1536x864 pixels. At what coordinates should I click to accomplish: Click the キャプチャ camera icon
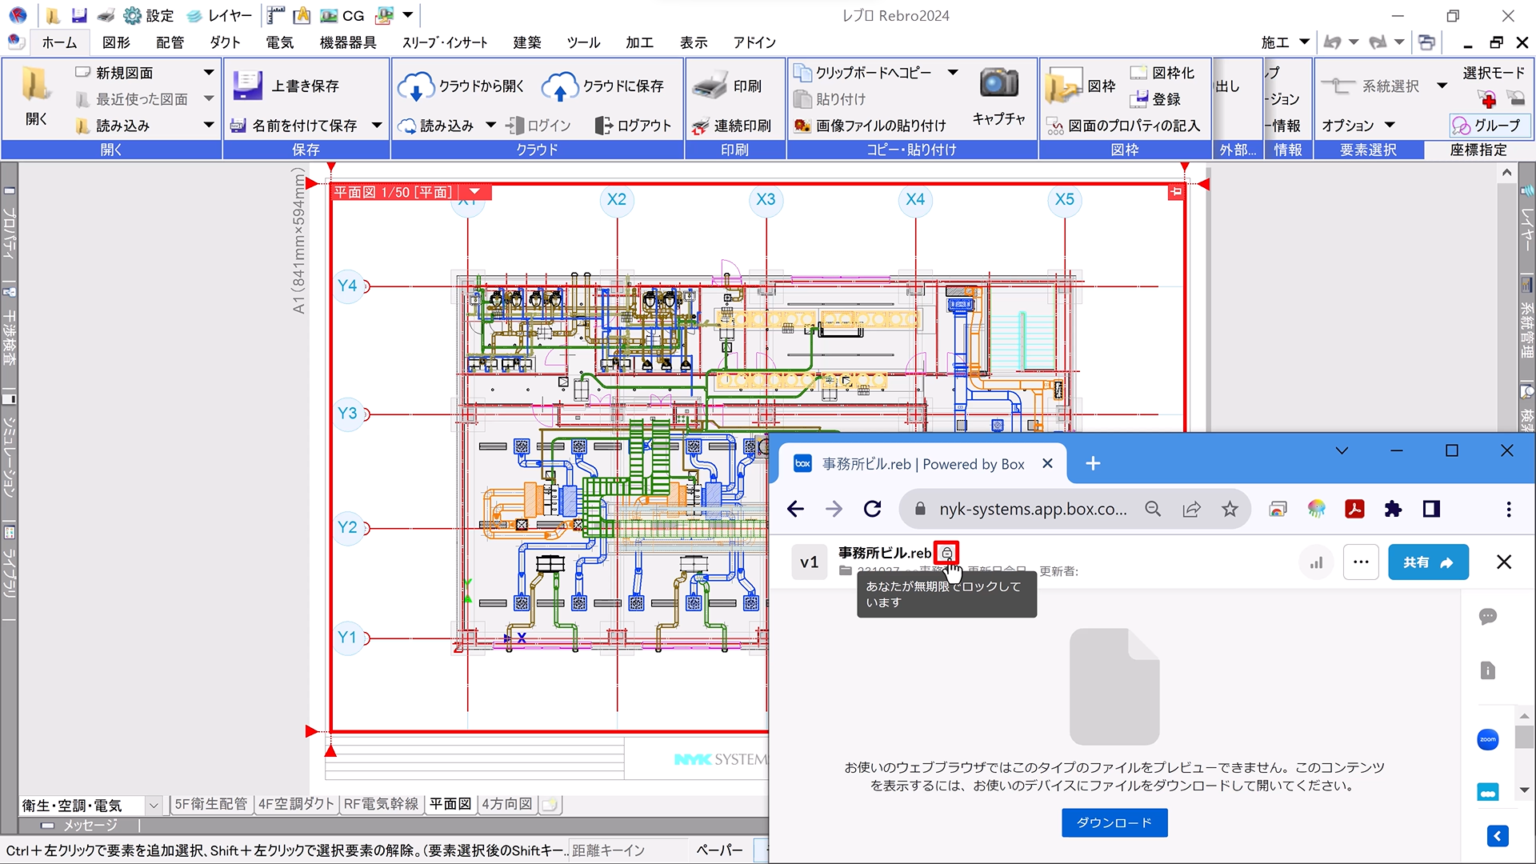click(x=998, y=84)
